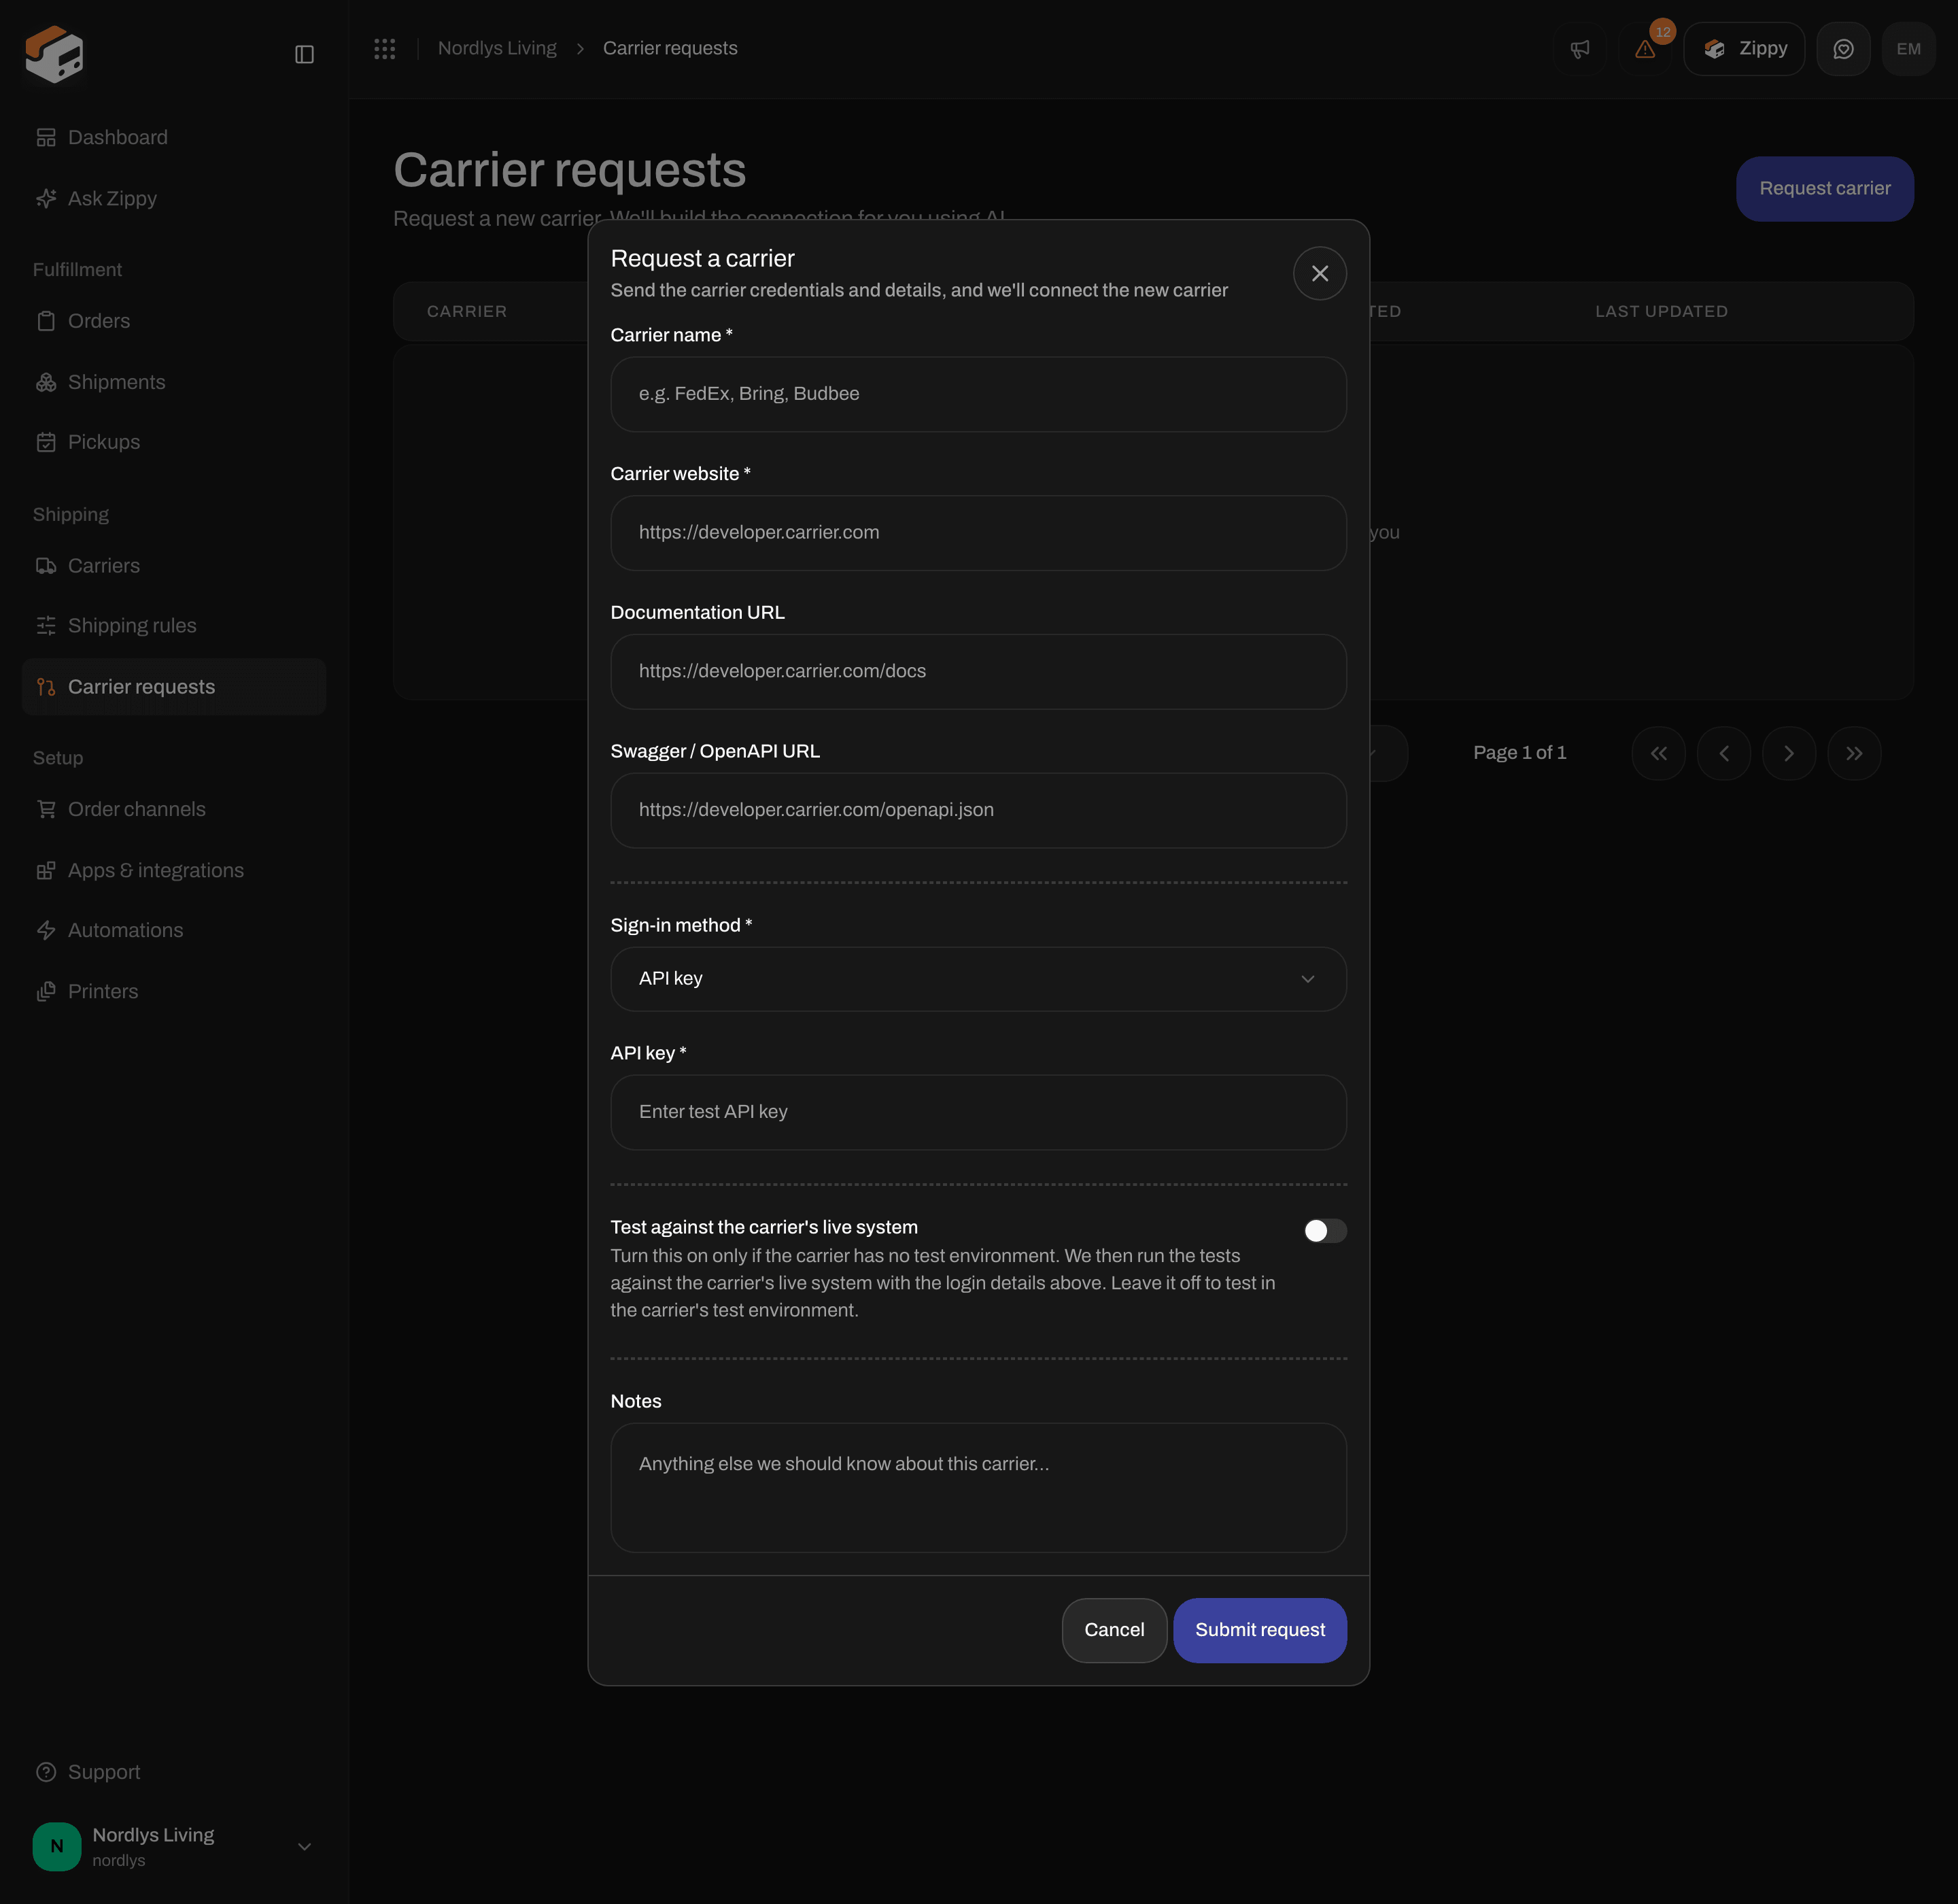Open Ask Zippy in sidebar

(174, 199)
